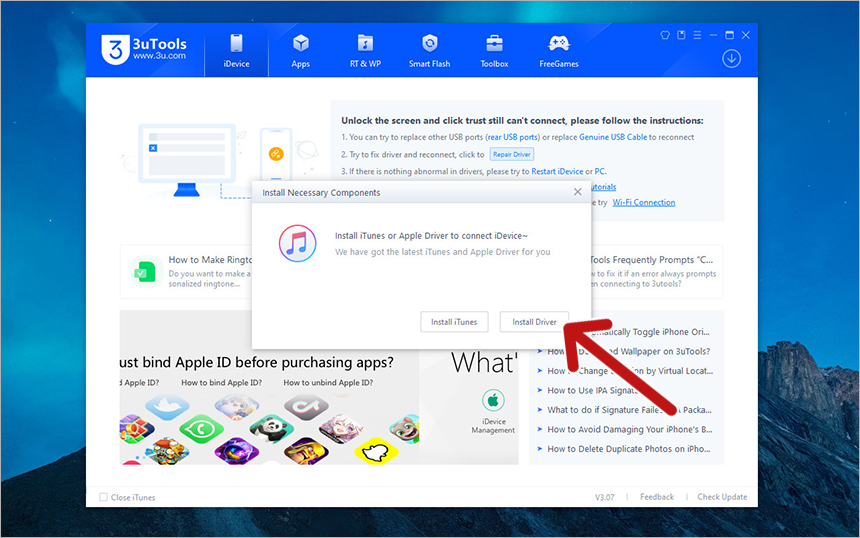Click the Feedback link

657,497
